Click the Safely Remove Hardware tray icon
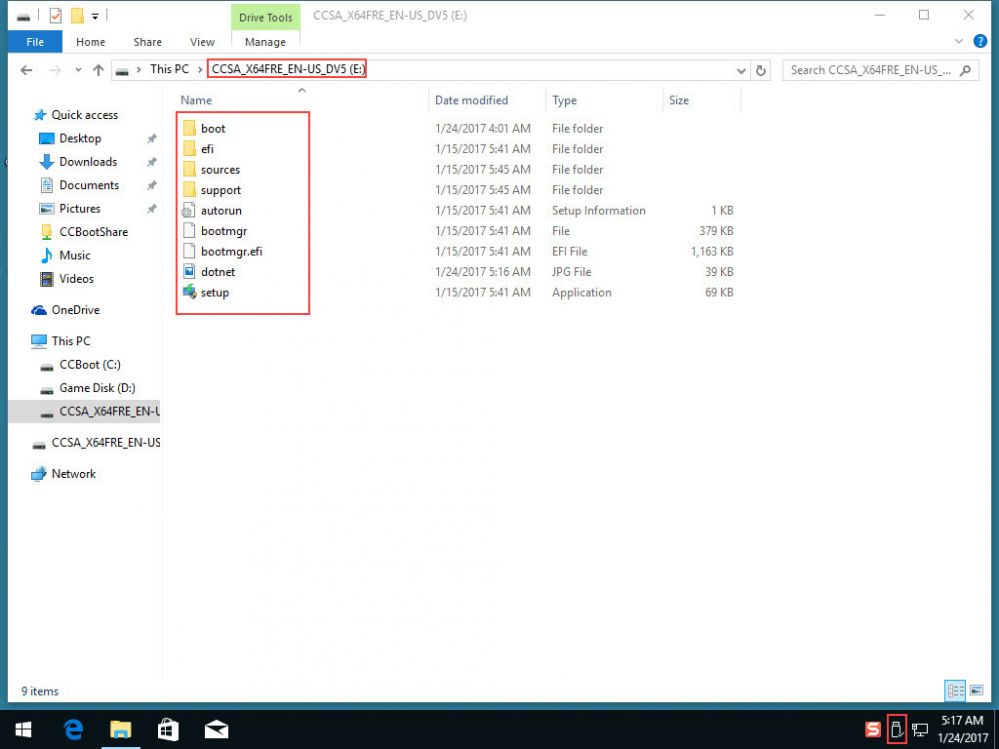The height and width of the screenshot is (749, 999). (x=897, y=729)
